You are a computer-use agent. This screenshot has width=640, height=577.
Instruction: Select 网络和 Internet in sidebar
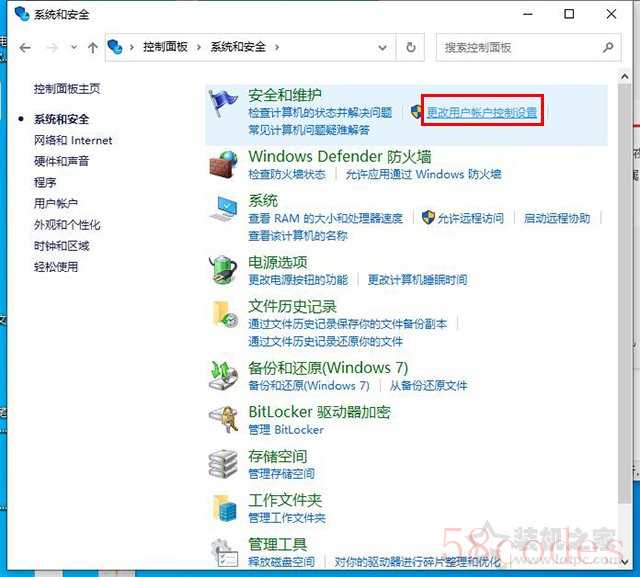click(73, 140)
